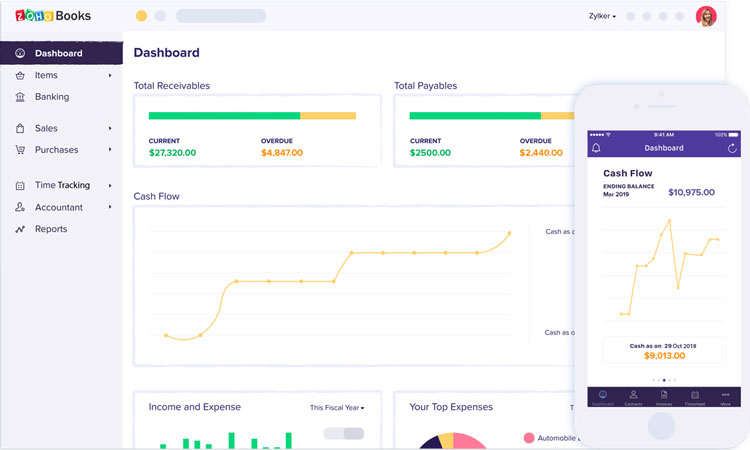Open the This Fiscal Year dropdown
This screenshot has width=750, height=450.
coord(337,408)
